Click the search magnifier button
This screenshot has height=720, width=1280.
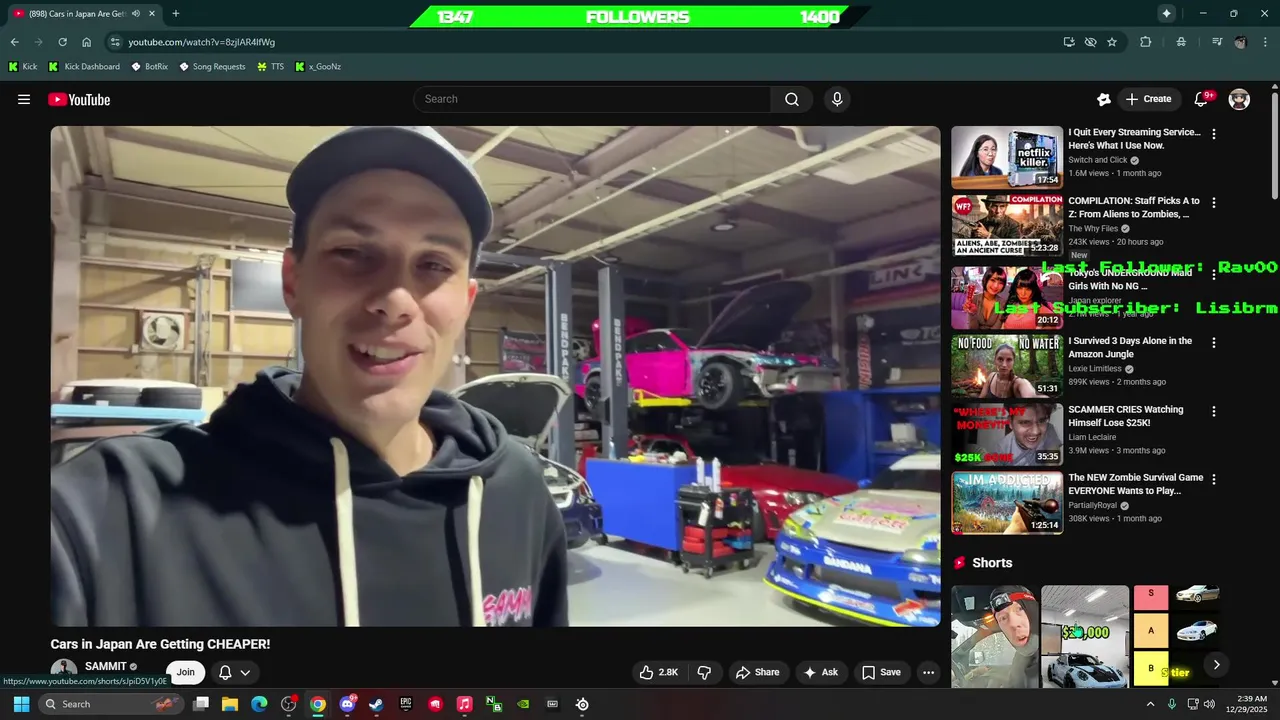792,99
